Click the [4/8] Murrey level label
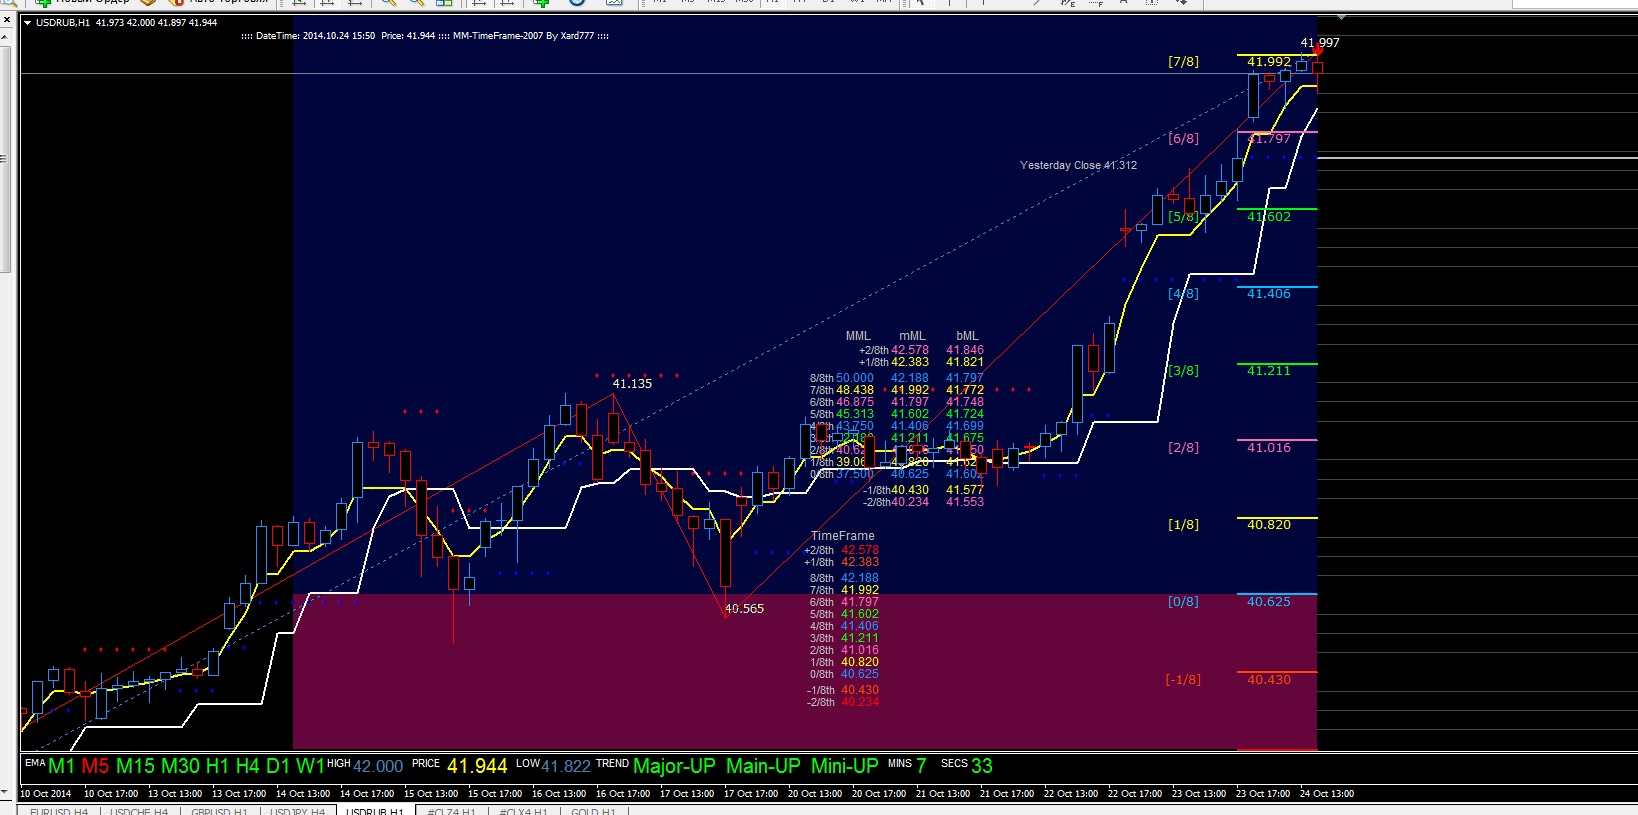The image size is (1638, 815). pos(1183,294)
